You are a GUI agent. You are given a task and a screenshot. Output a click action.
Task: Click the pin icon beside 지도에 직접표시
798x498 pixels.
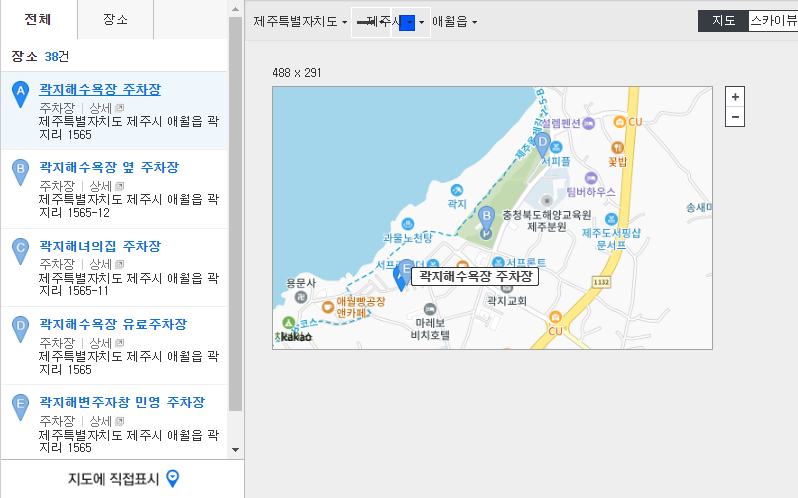[x=173, y=478]
